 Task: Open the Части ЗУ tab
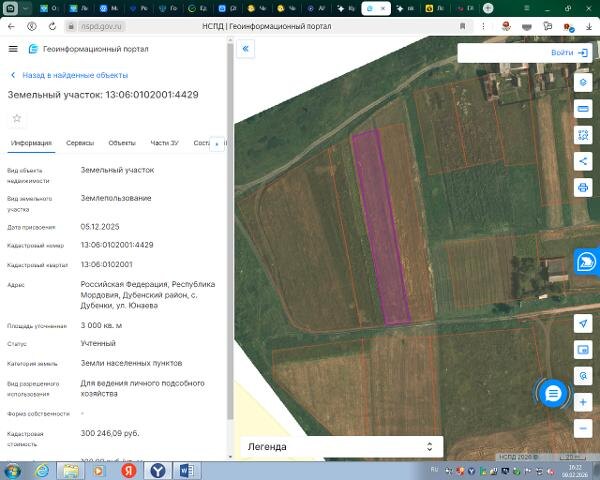click(165, 143)
